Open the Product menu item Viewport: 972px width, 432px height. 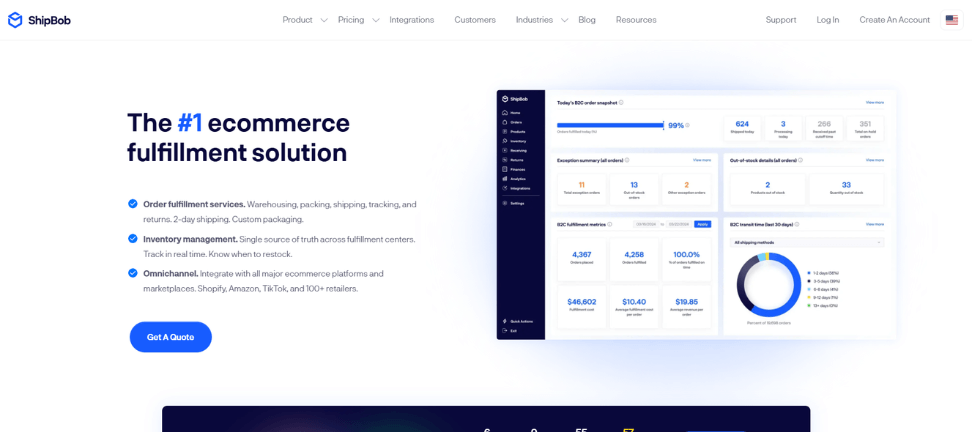(298, 20)
